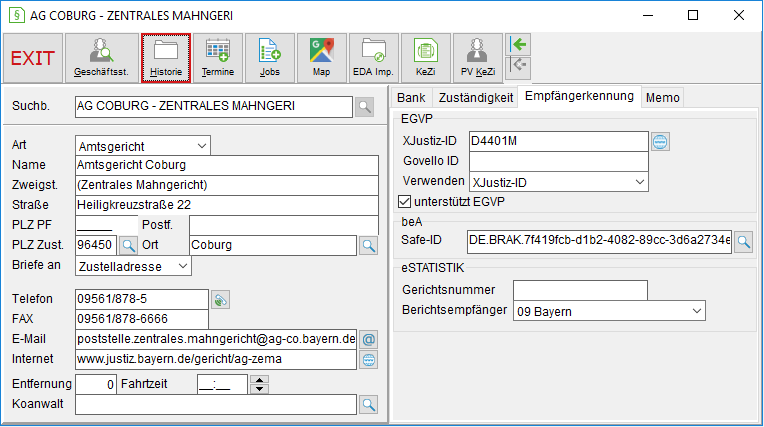Open the Geschäftsst. toolbar item
Screen dimensions: 764x427
coord(101,58)
